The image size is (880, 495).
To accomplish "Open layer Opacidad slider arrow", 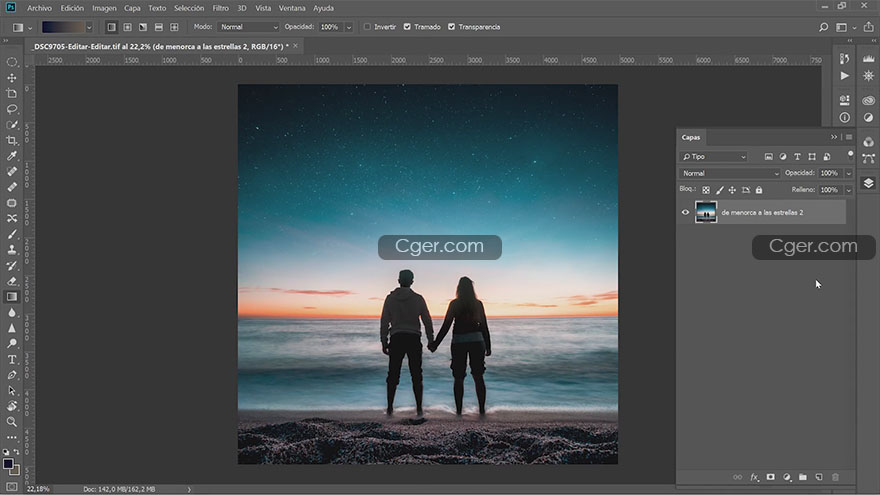I will 849,173.
